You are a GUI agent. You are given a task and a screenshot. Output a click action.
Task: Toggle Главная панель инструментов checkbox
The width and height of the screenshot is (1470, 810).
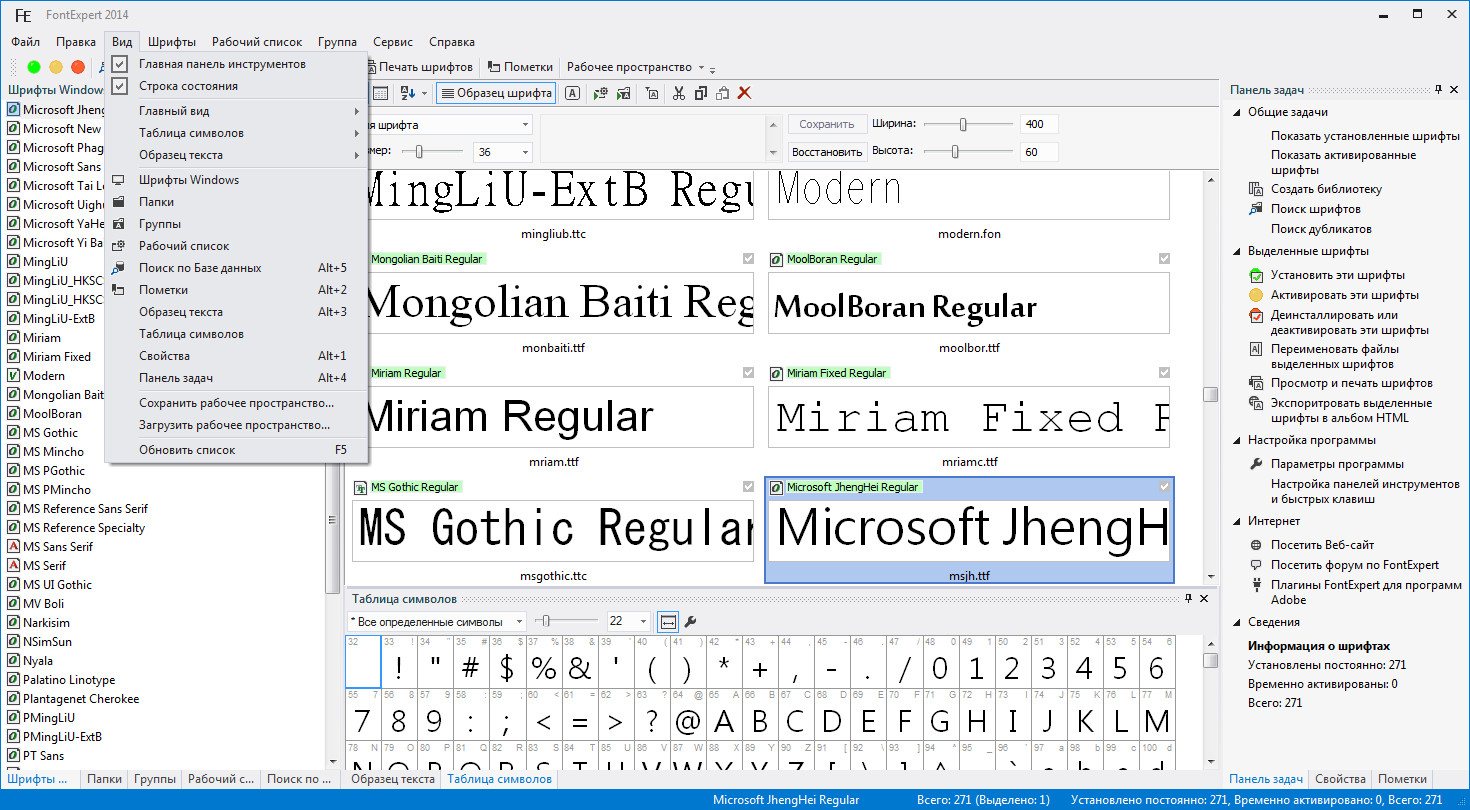120,64
